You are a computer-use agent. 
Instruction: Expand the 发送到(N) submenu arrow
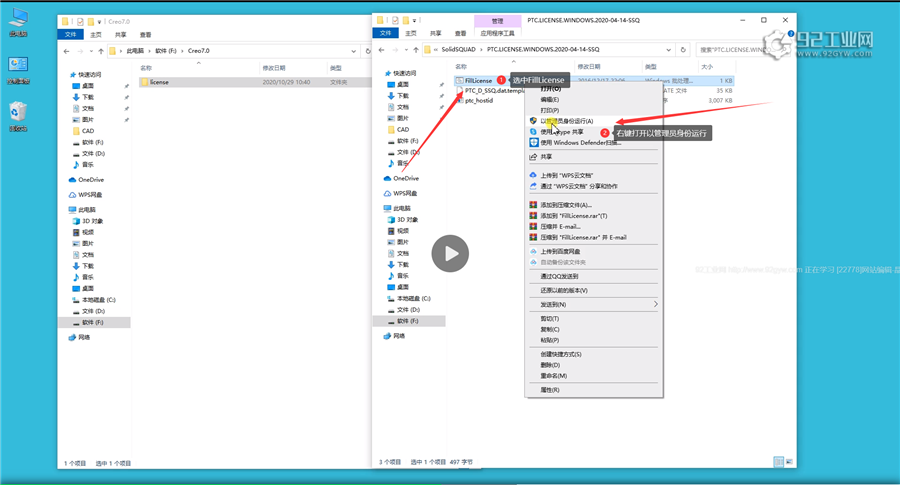pyautogui.click(x=655, y=304)
